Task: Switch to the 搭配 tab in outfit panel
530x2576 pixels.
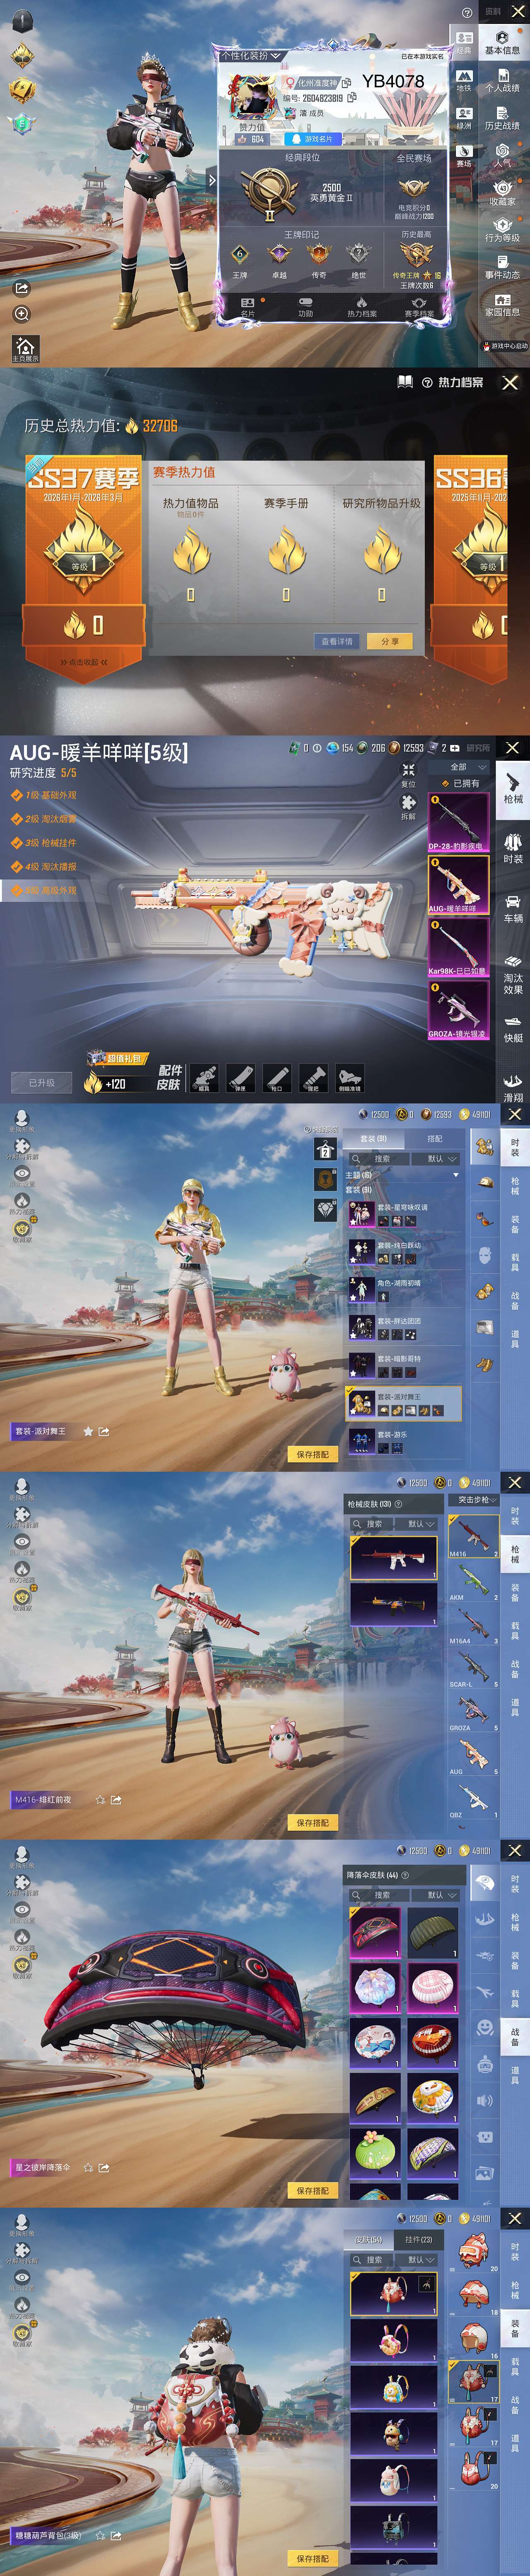Action: click(435, 1138)
